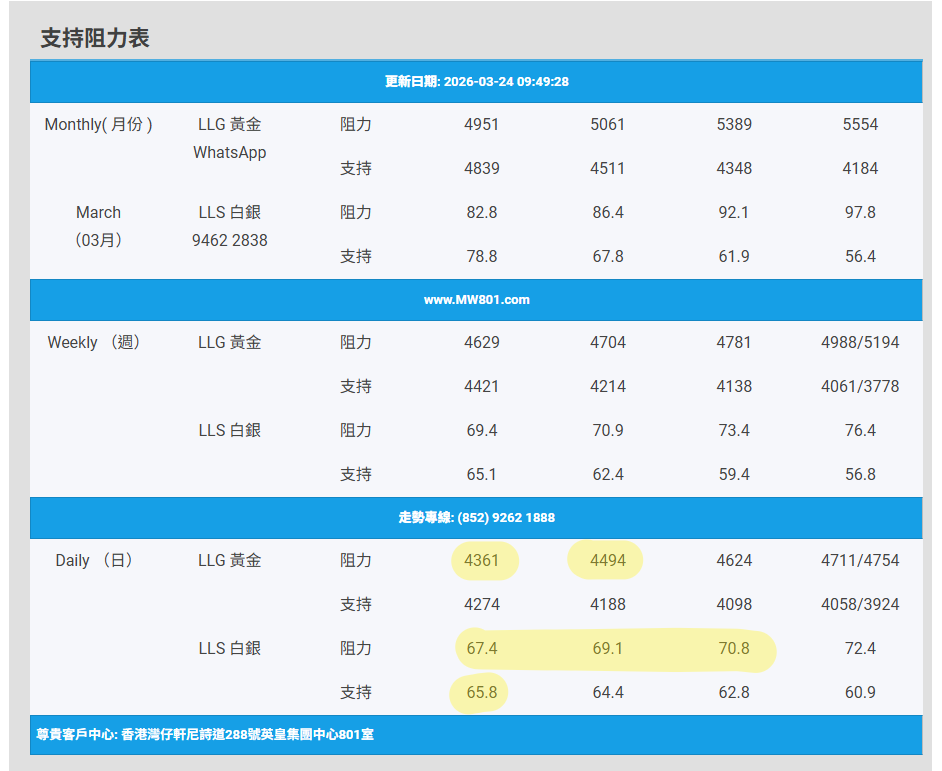
Task: Click the WhatsApp number 9462 2838
Action: 230,240
